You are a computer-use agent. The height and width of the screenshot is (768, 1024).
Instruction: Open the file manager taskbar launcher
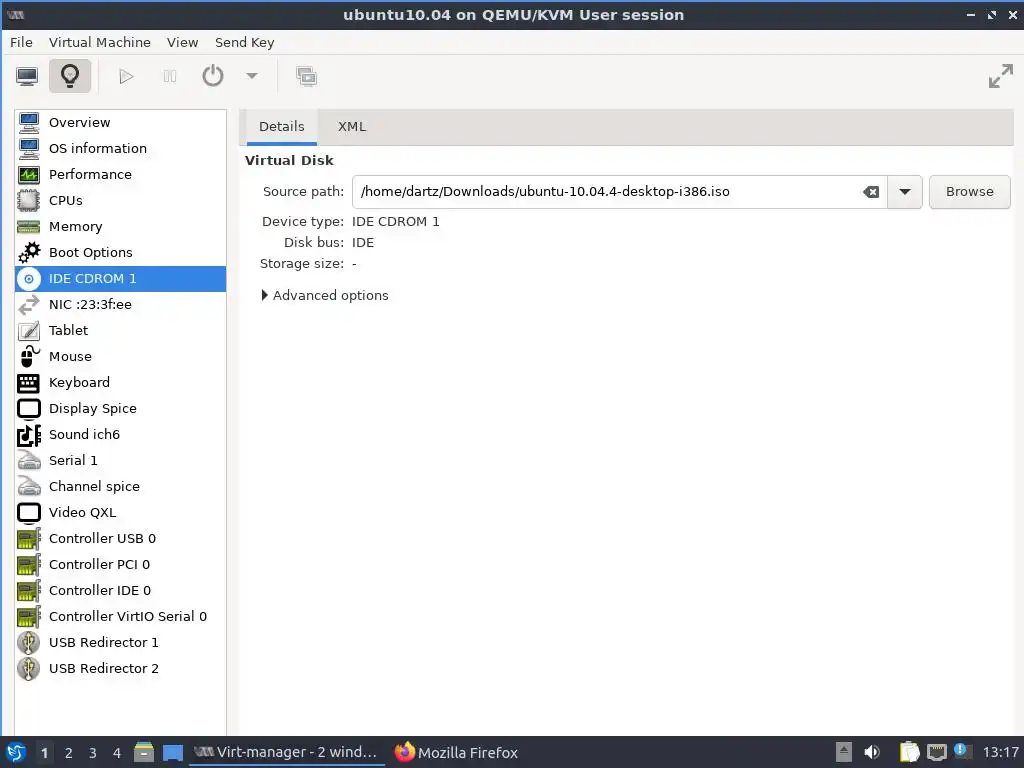tap(144, 752)
